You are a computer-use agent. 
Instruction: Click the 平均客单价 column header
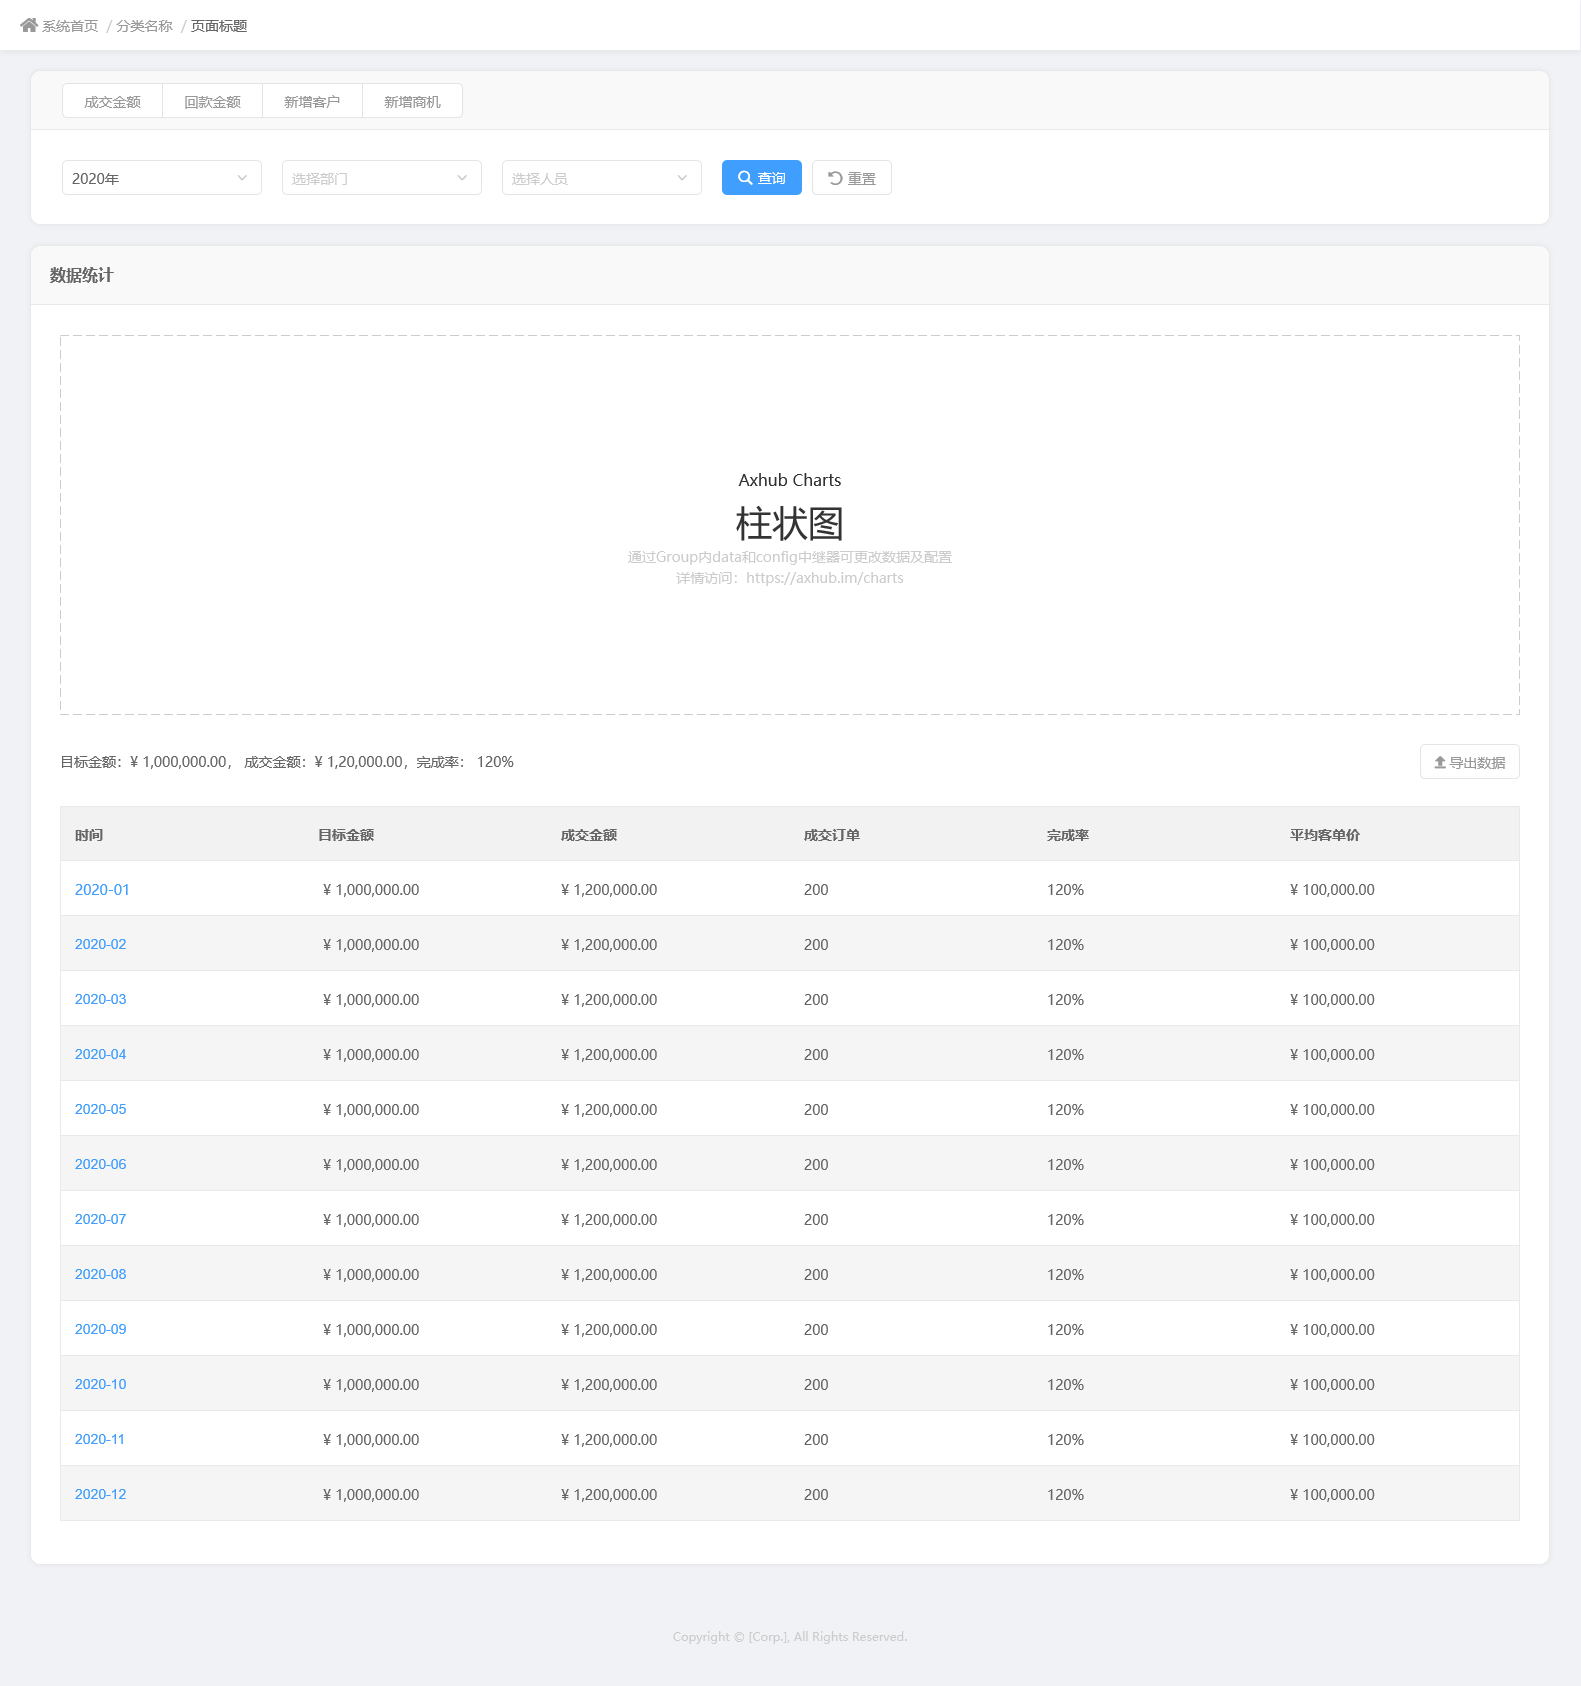pyautogui.click(x=1325, y=835)
